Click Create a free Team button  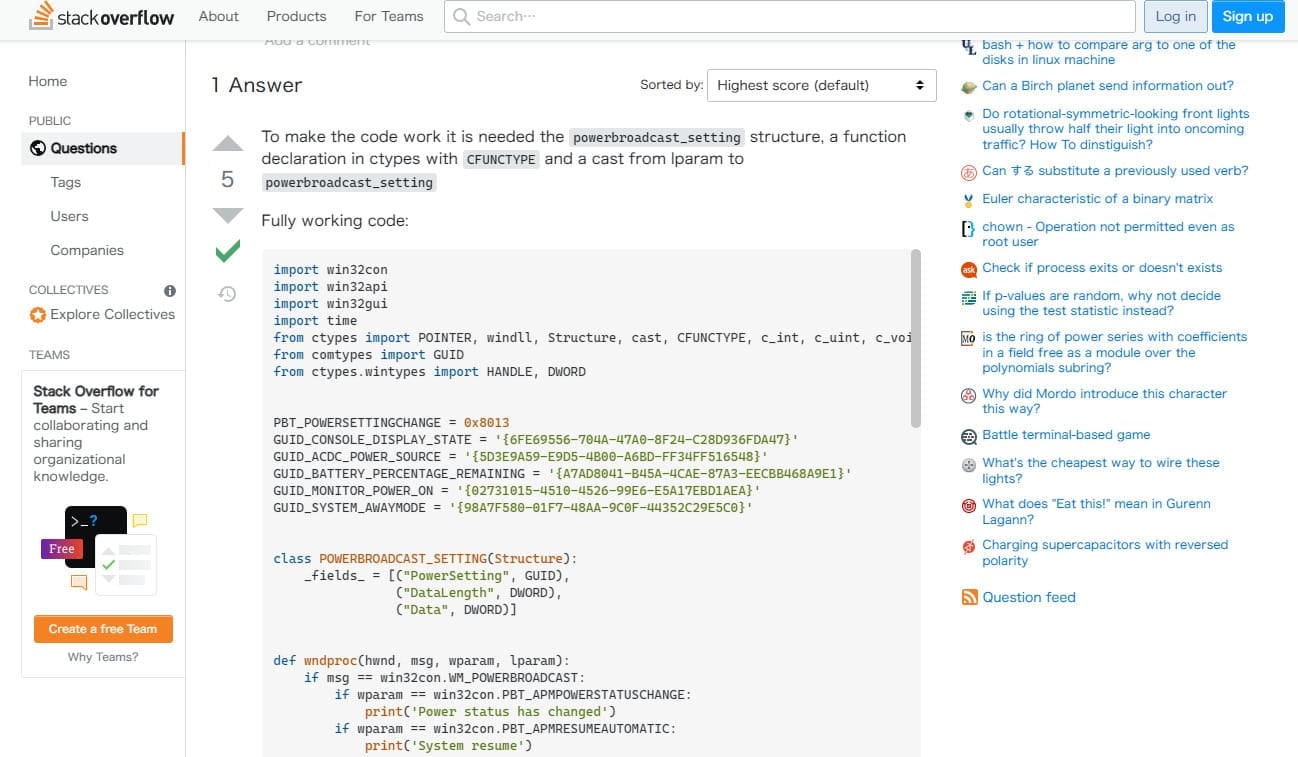pyautogui.click(x=103, y=629)
